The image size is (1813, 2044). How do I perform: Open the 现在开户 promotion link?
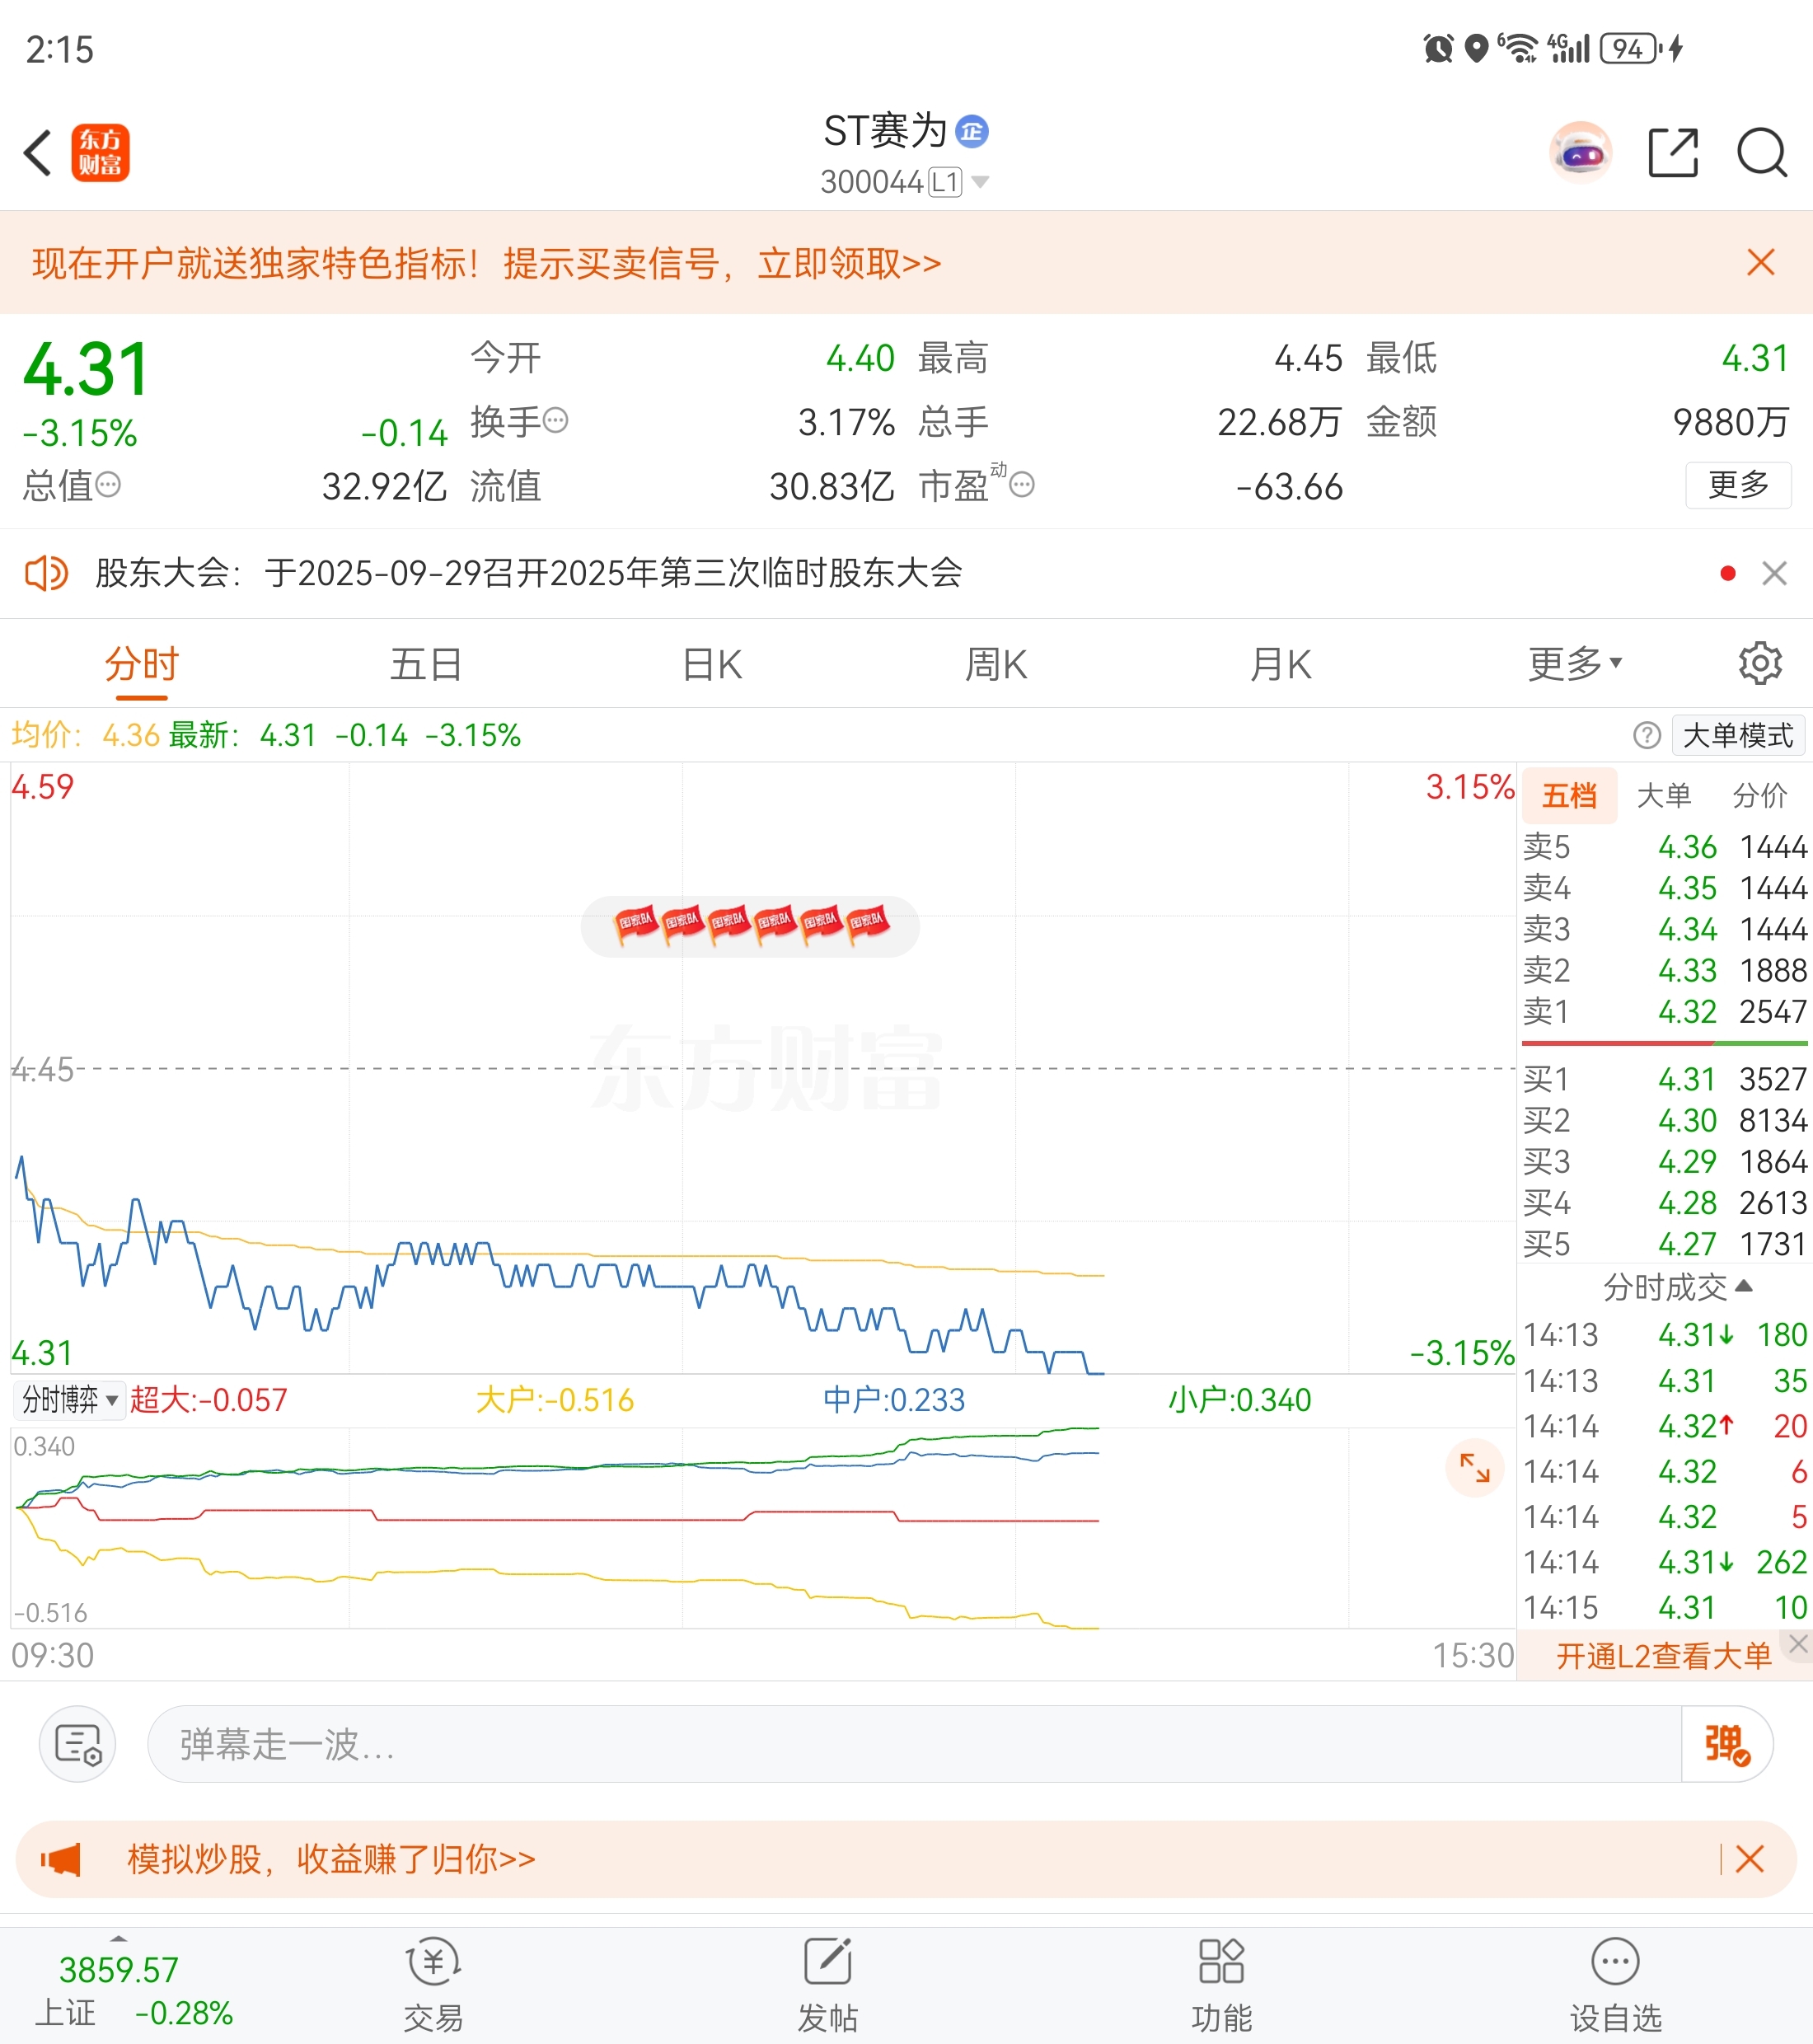click(x=487, y=264)
